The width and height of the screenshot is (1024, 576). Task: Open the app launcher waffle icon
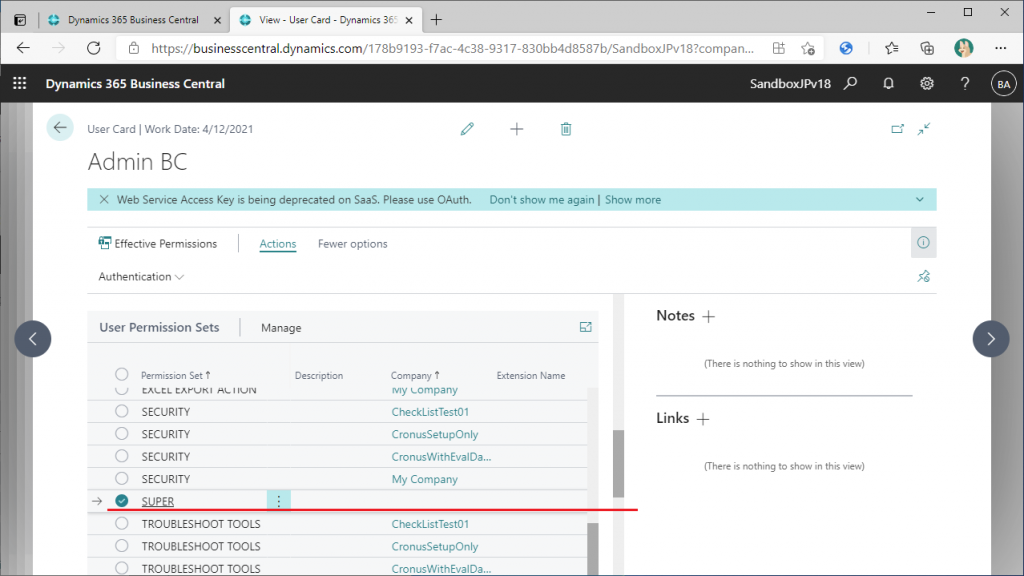coord(20,84)
